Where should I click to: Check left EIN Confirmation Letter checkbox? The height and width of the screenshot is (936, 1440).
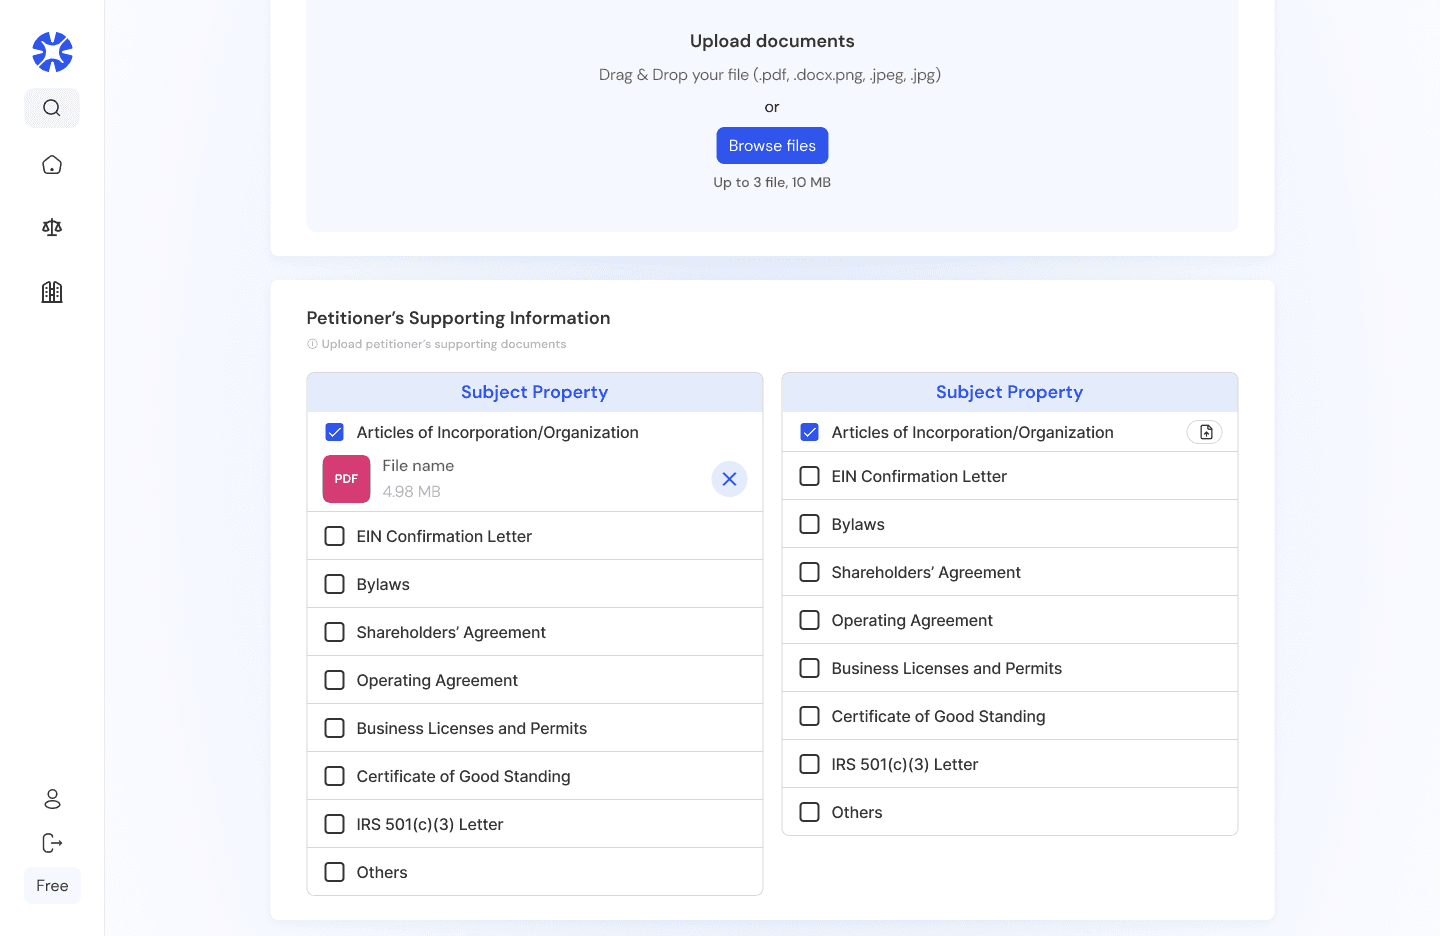(x=335, y=536)
